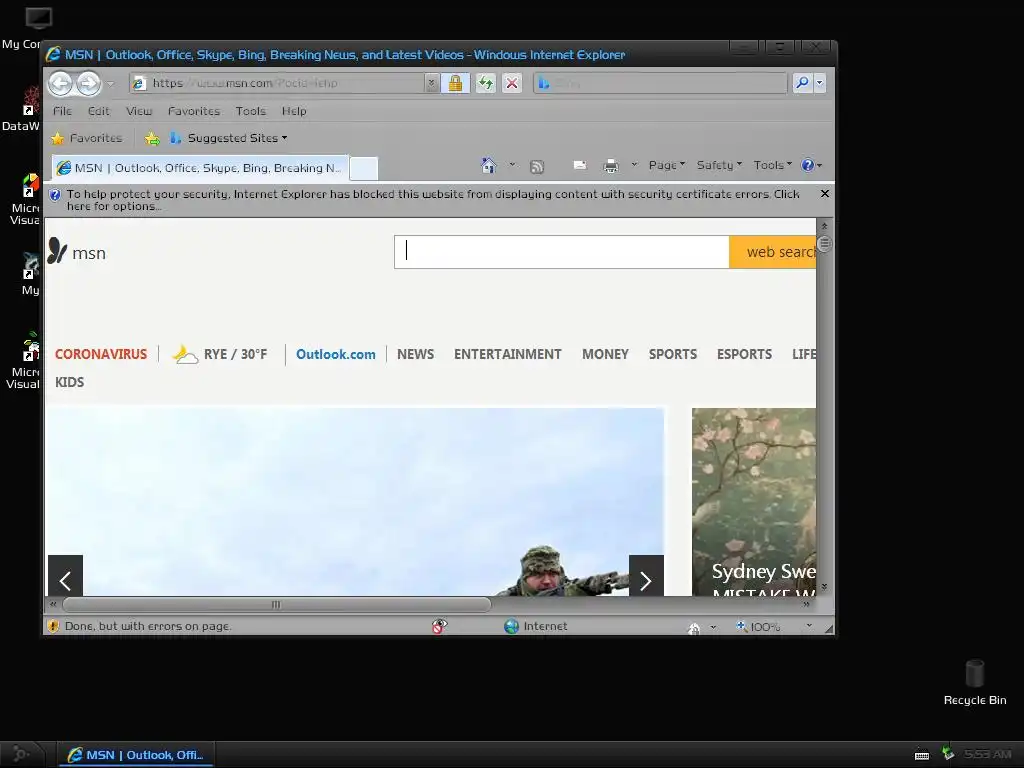Open the Edit menu
Screen dimensions: 1024x768
99,111
